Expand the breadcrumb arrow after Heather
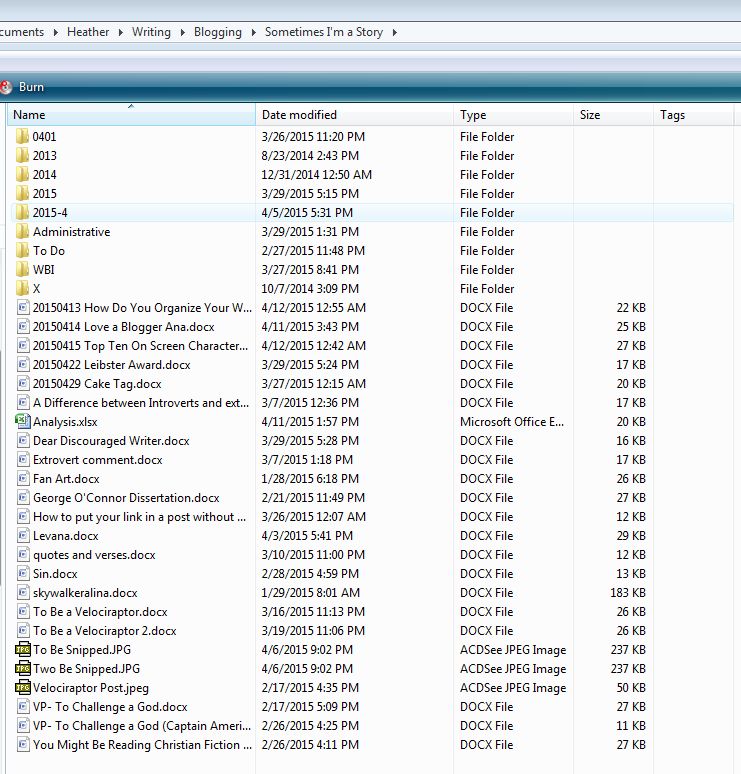The image size is (741, 774). [120, 33]
